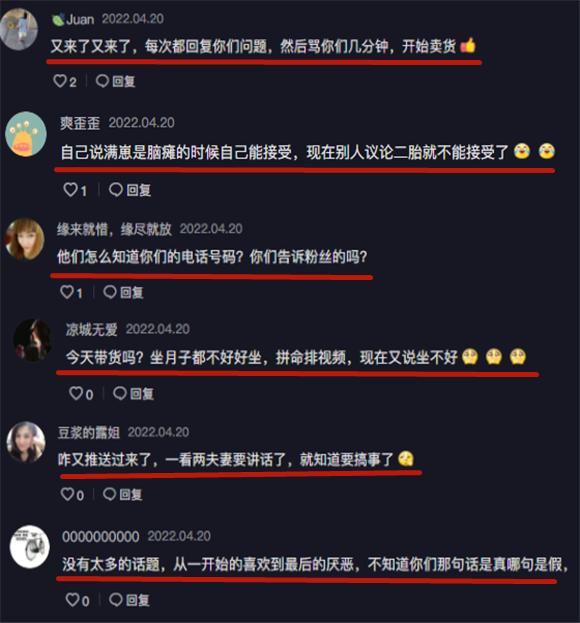Reply to 凉城无爱's comment

coord(133,394)
